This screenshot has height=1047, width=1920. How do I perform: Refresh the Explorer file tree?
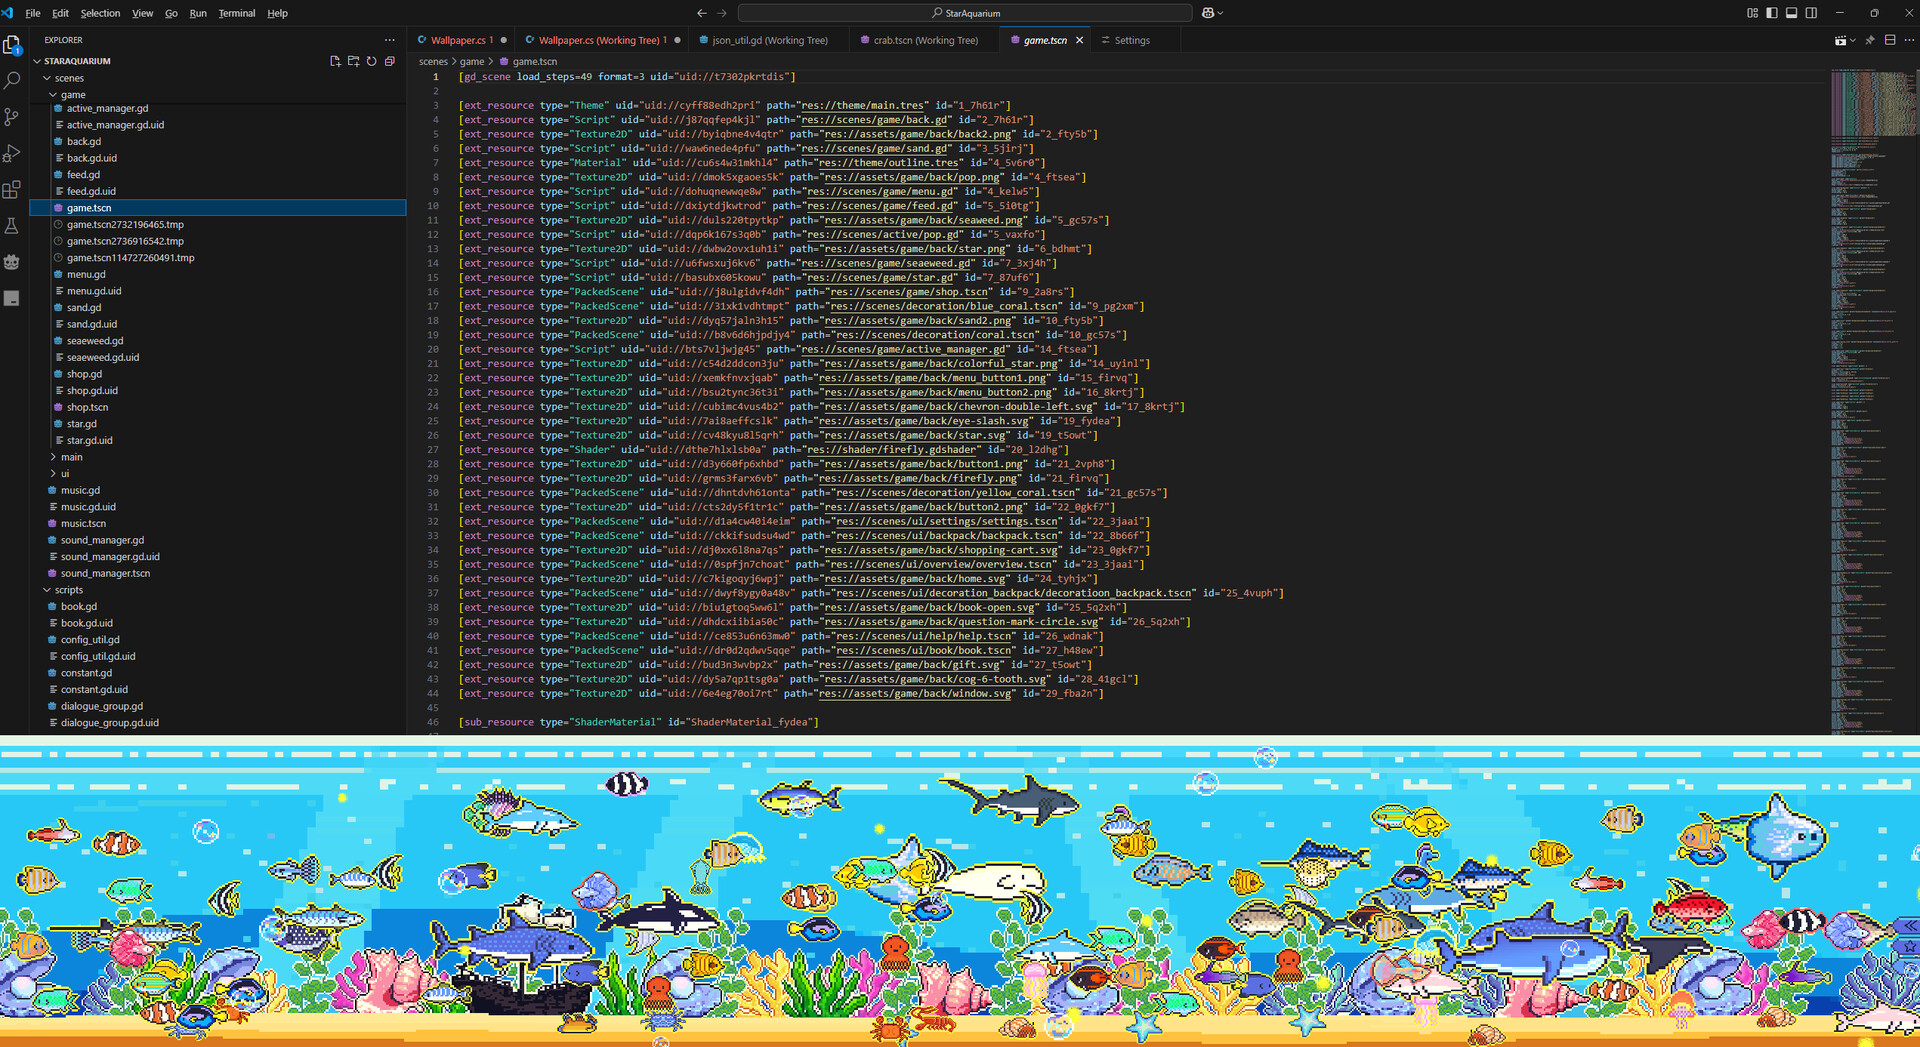[x=371, y=61]
